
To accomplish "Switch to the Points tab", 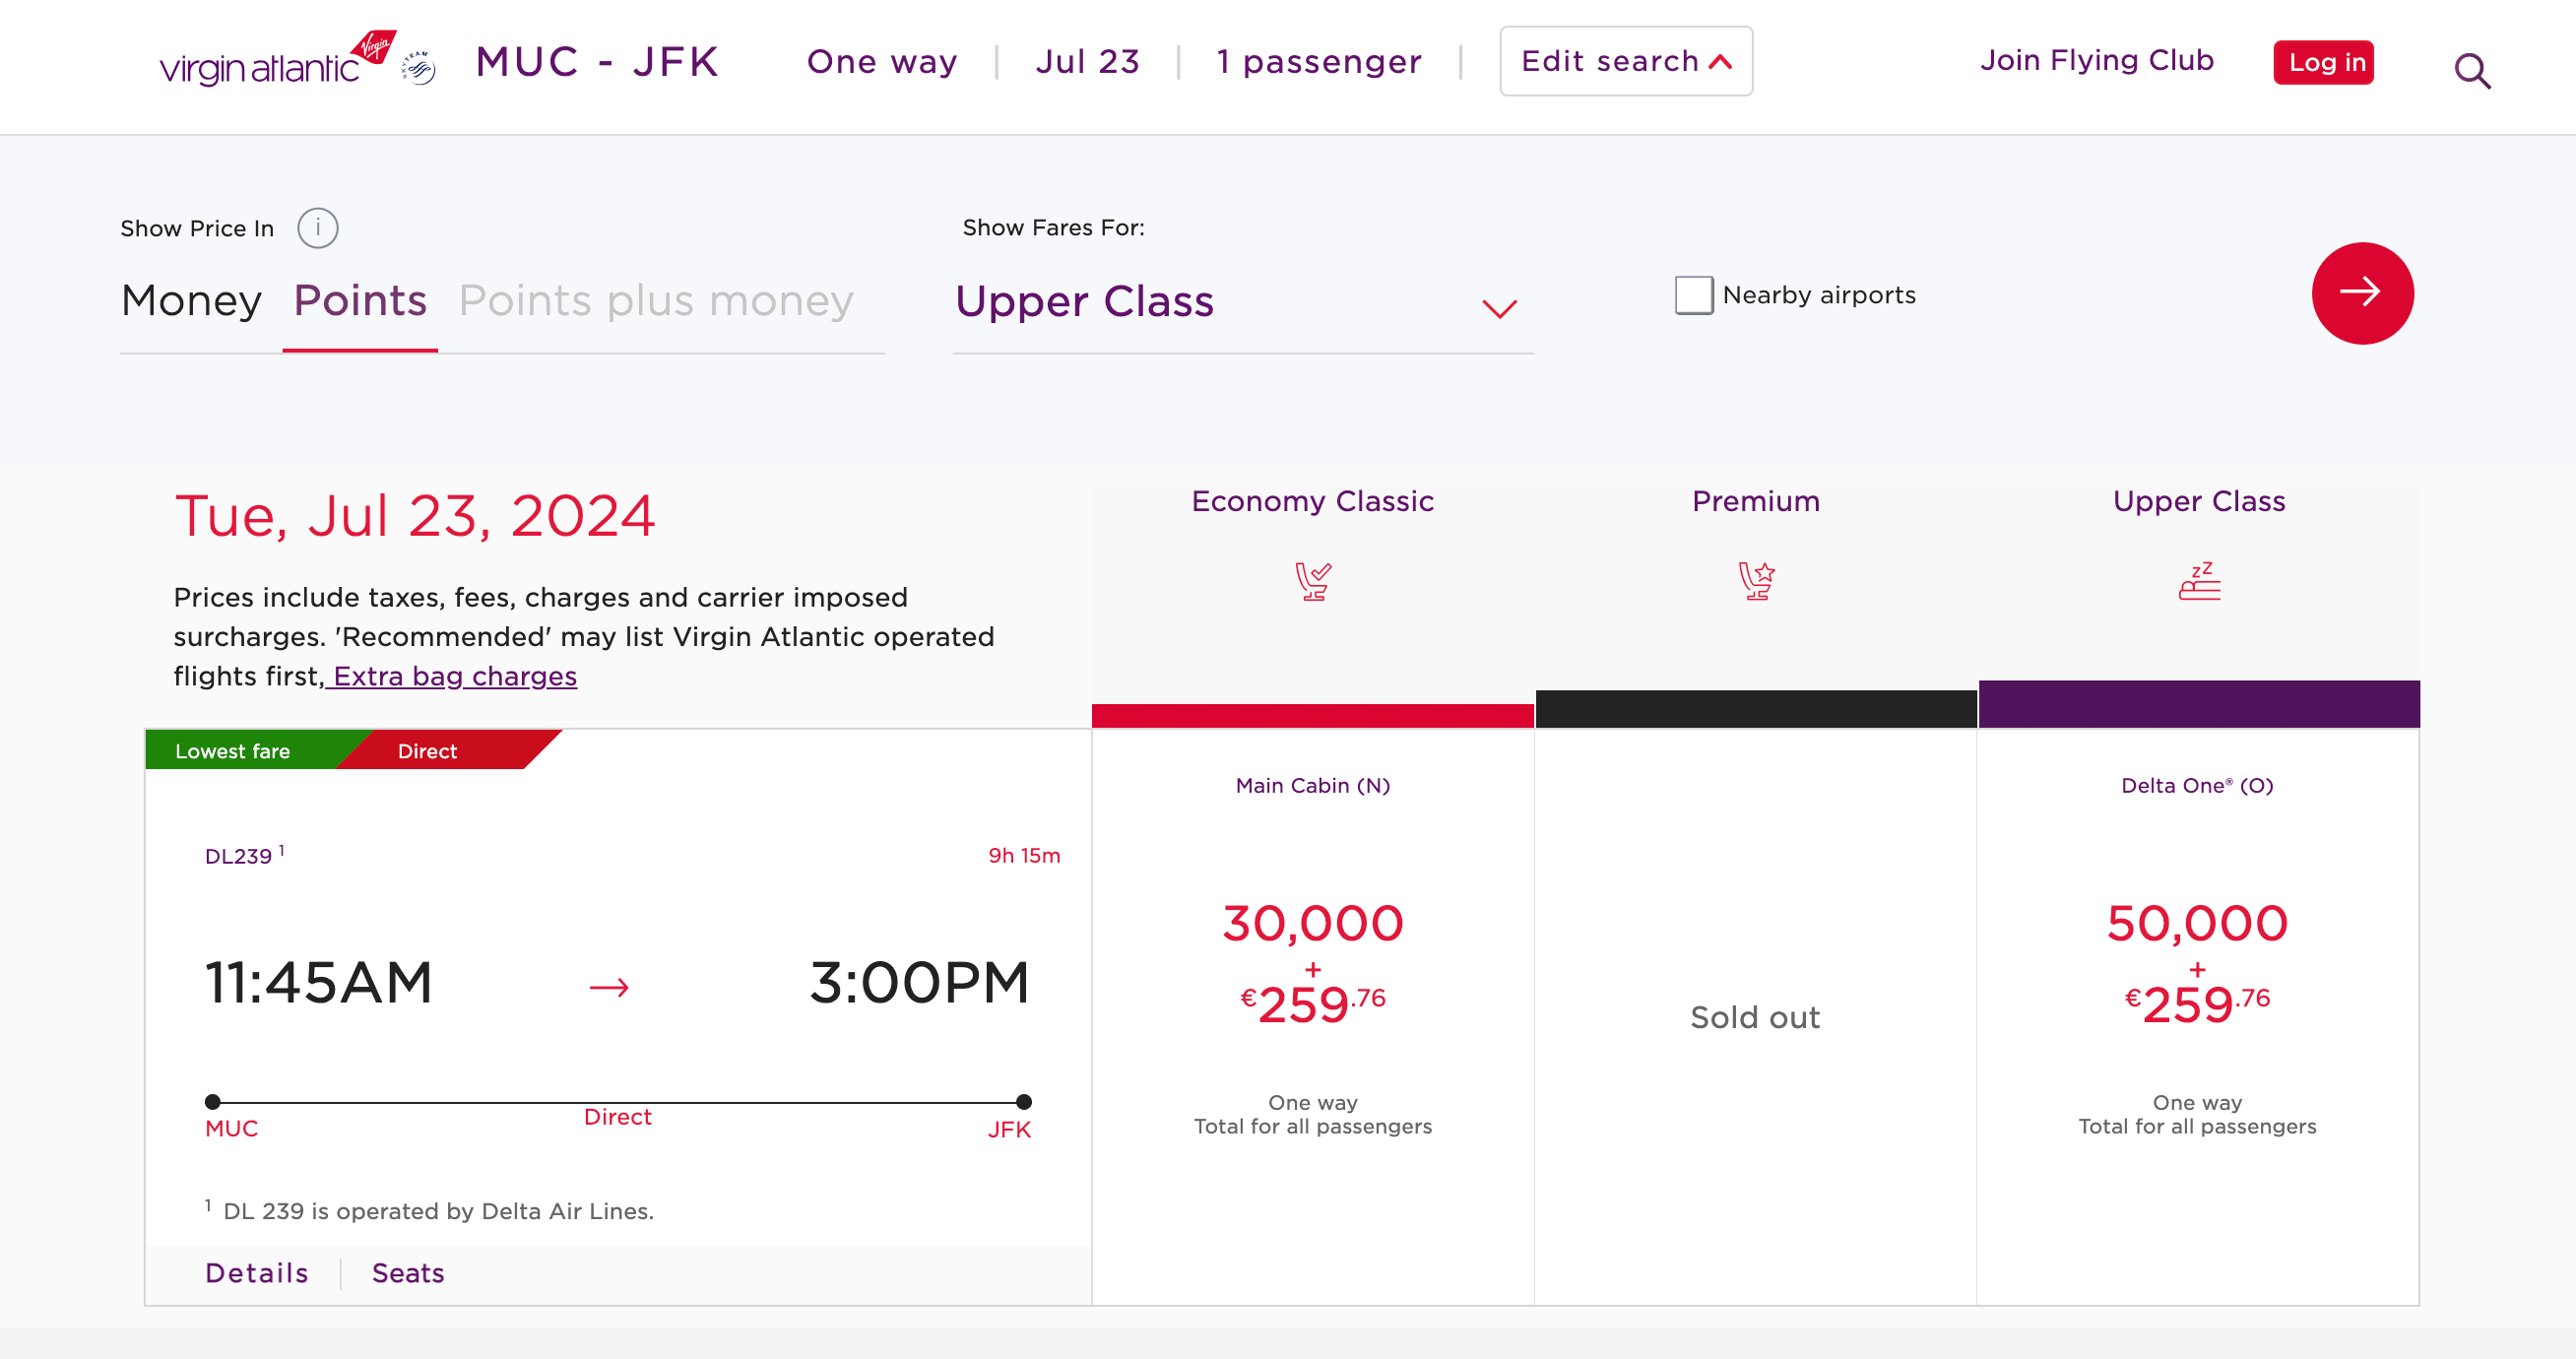I will tap(359, 300).
